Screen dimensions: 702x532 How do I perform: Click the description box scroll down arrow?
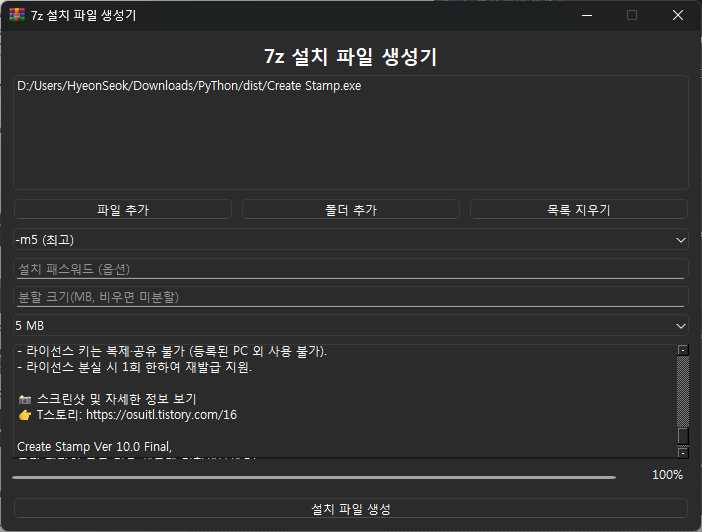(683, 453)
